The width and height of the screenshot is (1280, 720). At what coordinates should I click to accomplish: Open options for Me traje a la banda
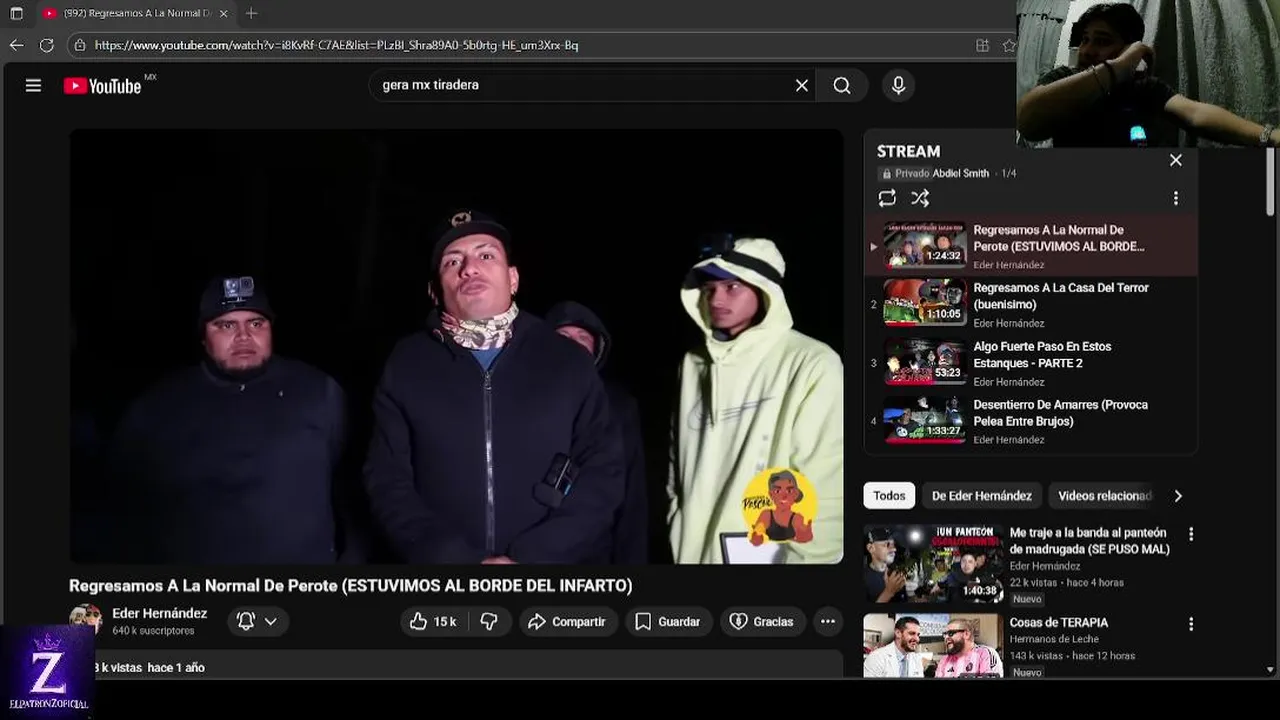point(1190,534)
